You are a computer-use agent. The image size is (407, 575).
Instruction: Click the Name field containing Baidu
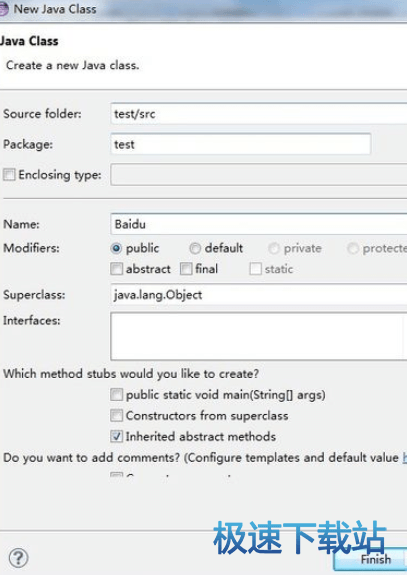pos(258,224)
